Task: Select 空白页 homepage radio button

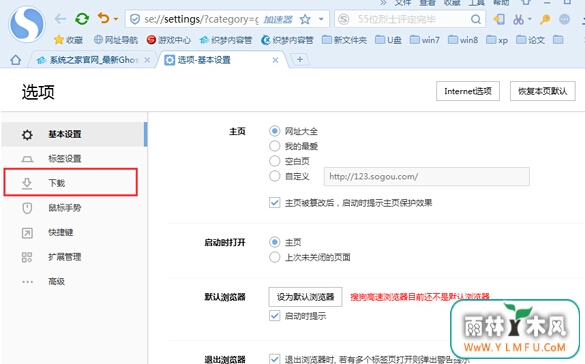Action: [275, 161]
